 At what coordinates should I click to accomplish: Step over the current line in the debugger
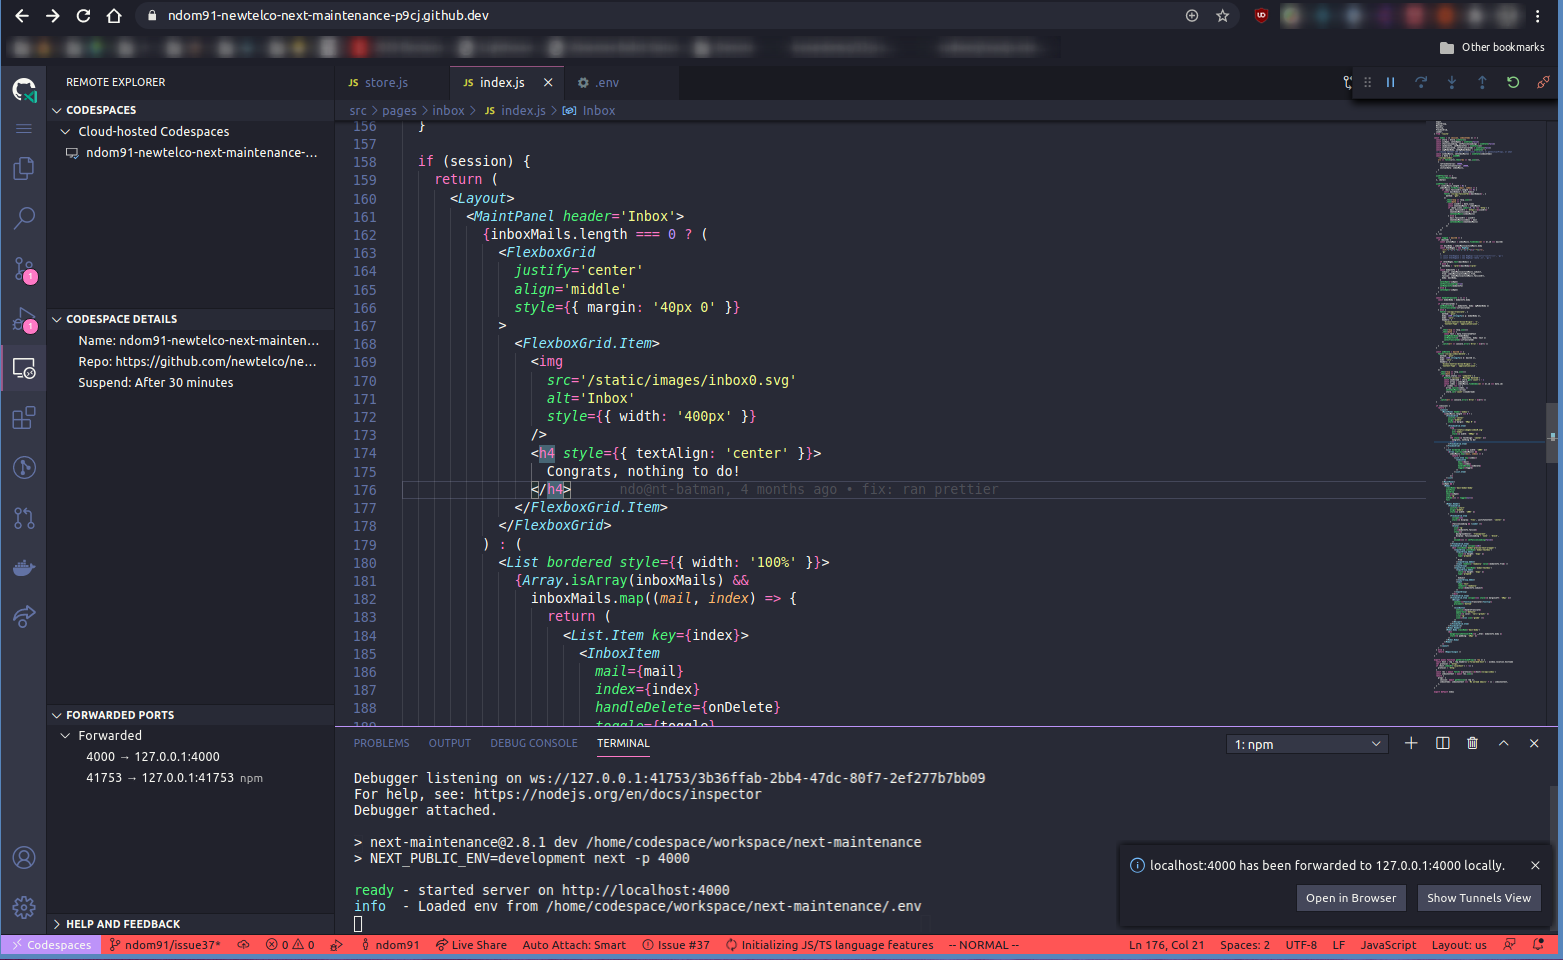coord(1421,82)
